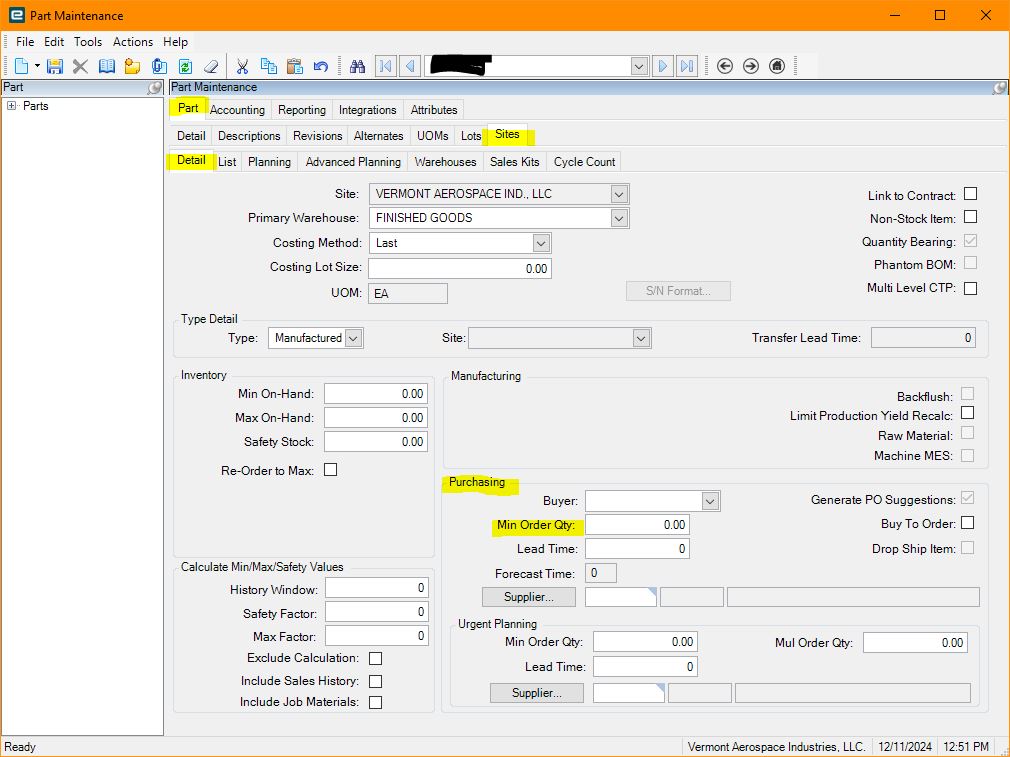Click the Paste clipboard icon

294,66
